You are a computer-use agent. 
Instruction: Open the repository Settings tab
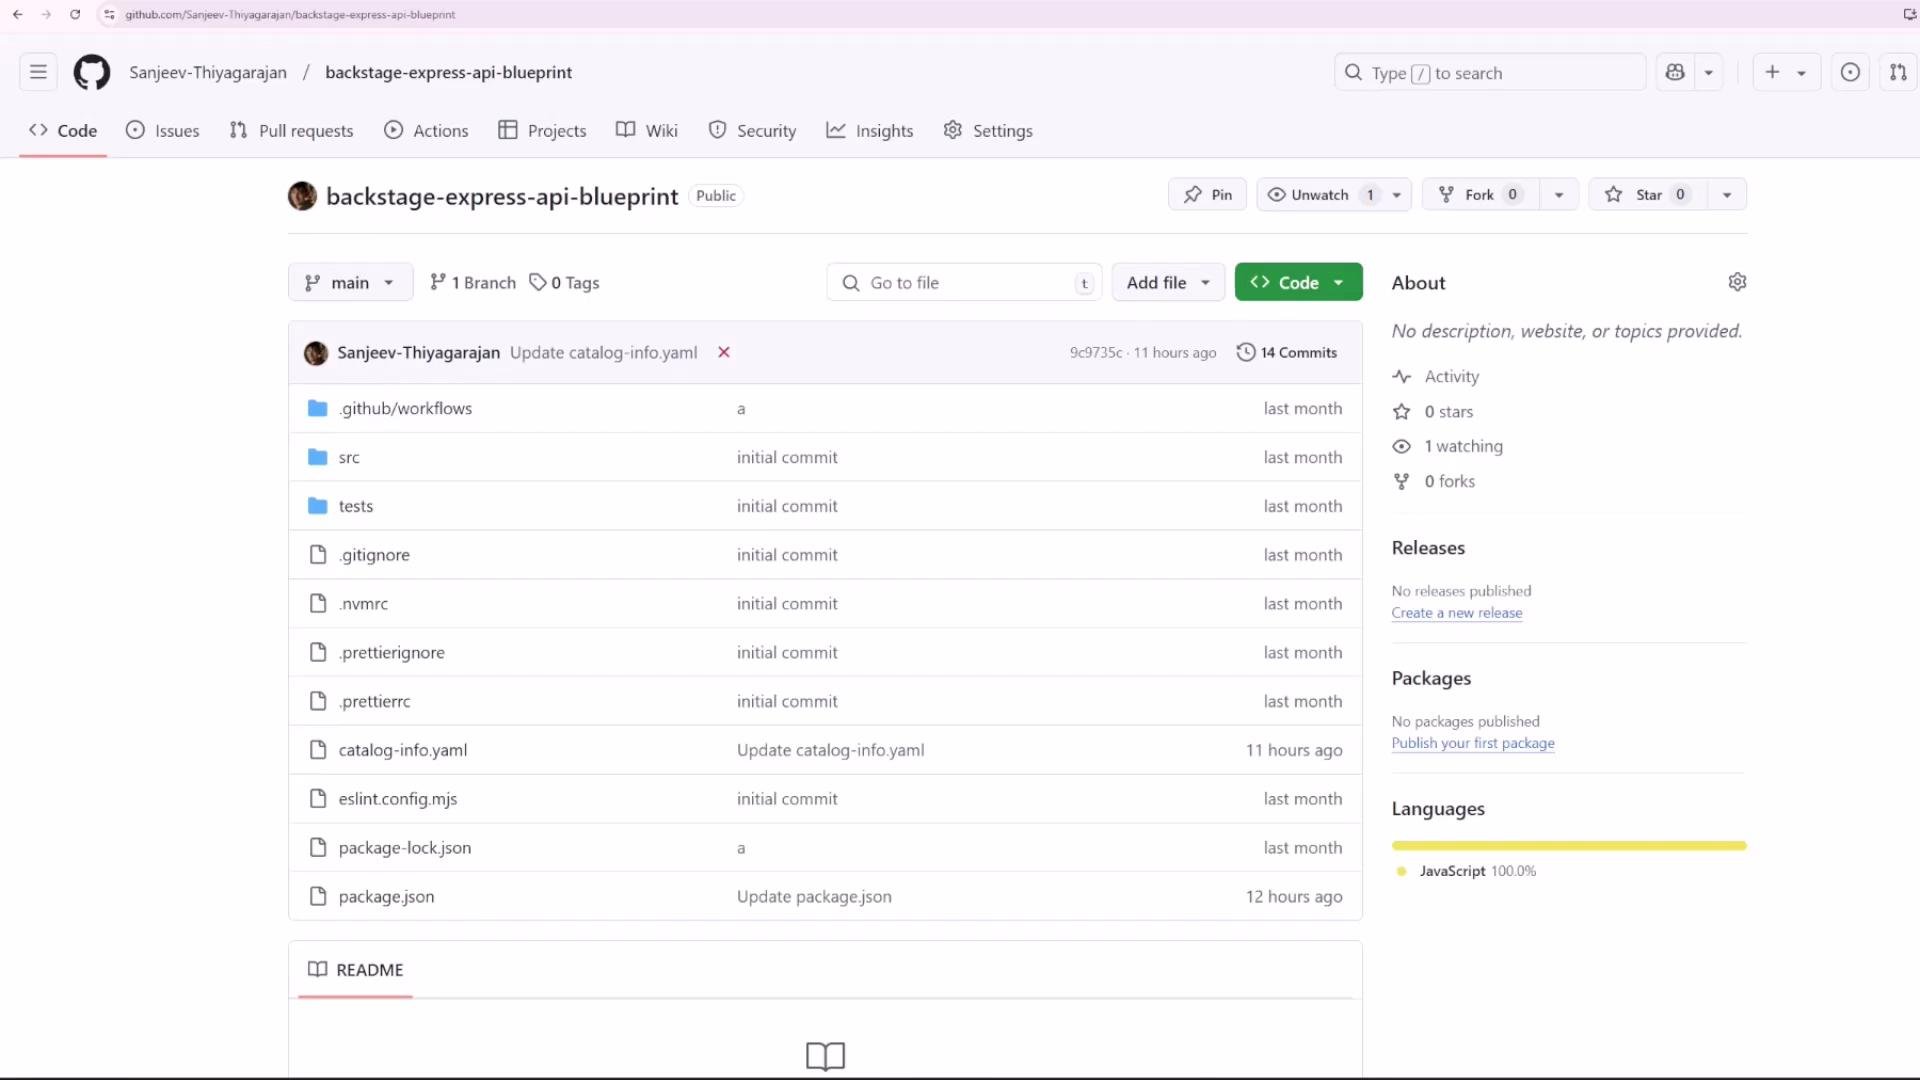988,130
